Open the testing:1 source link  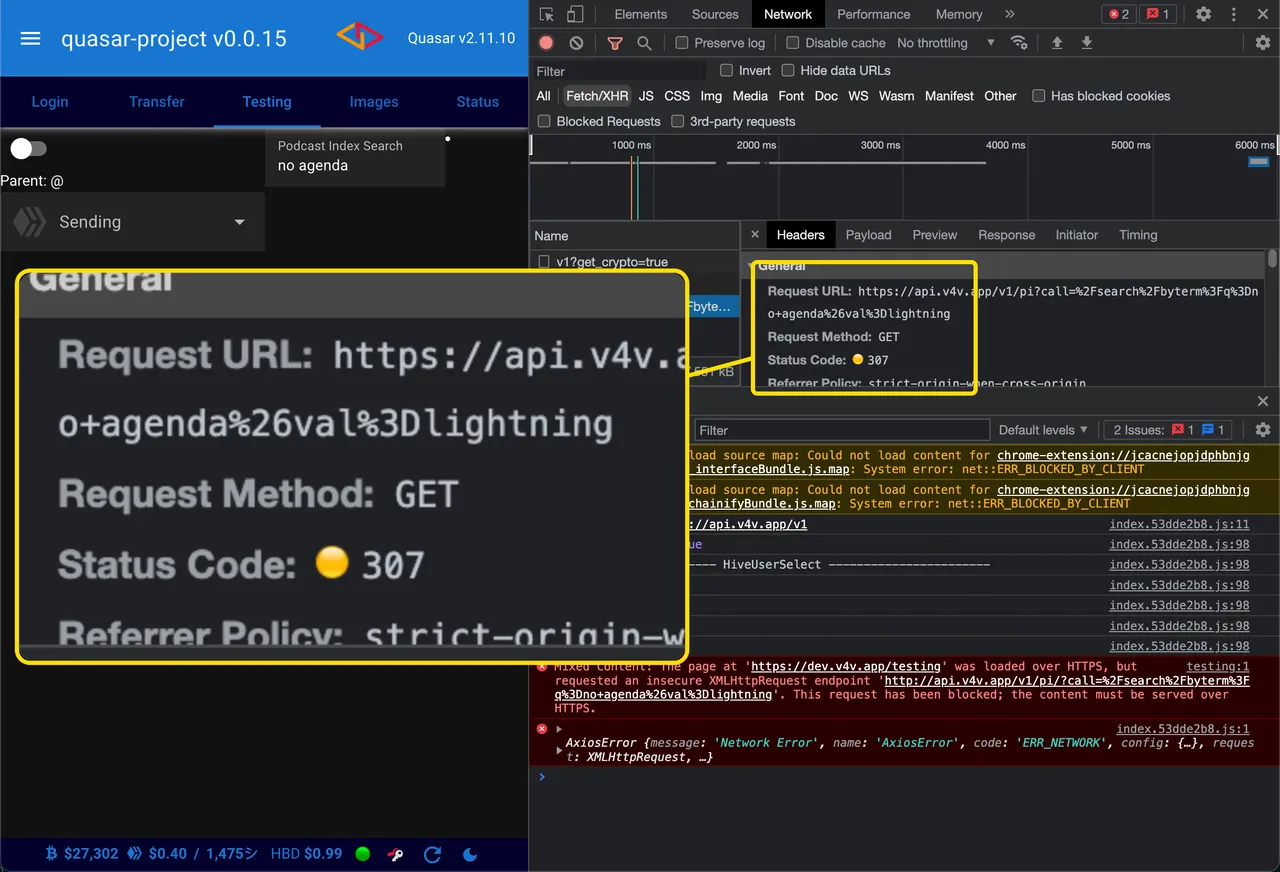click(x=1218, y=666)
